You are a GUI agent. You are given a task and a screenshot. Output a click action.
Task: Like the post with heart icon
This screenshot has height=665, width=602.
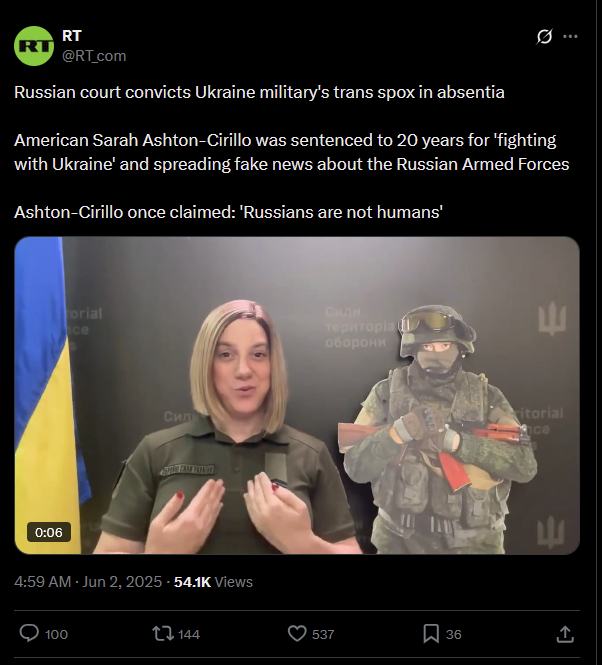pos(297,634)
